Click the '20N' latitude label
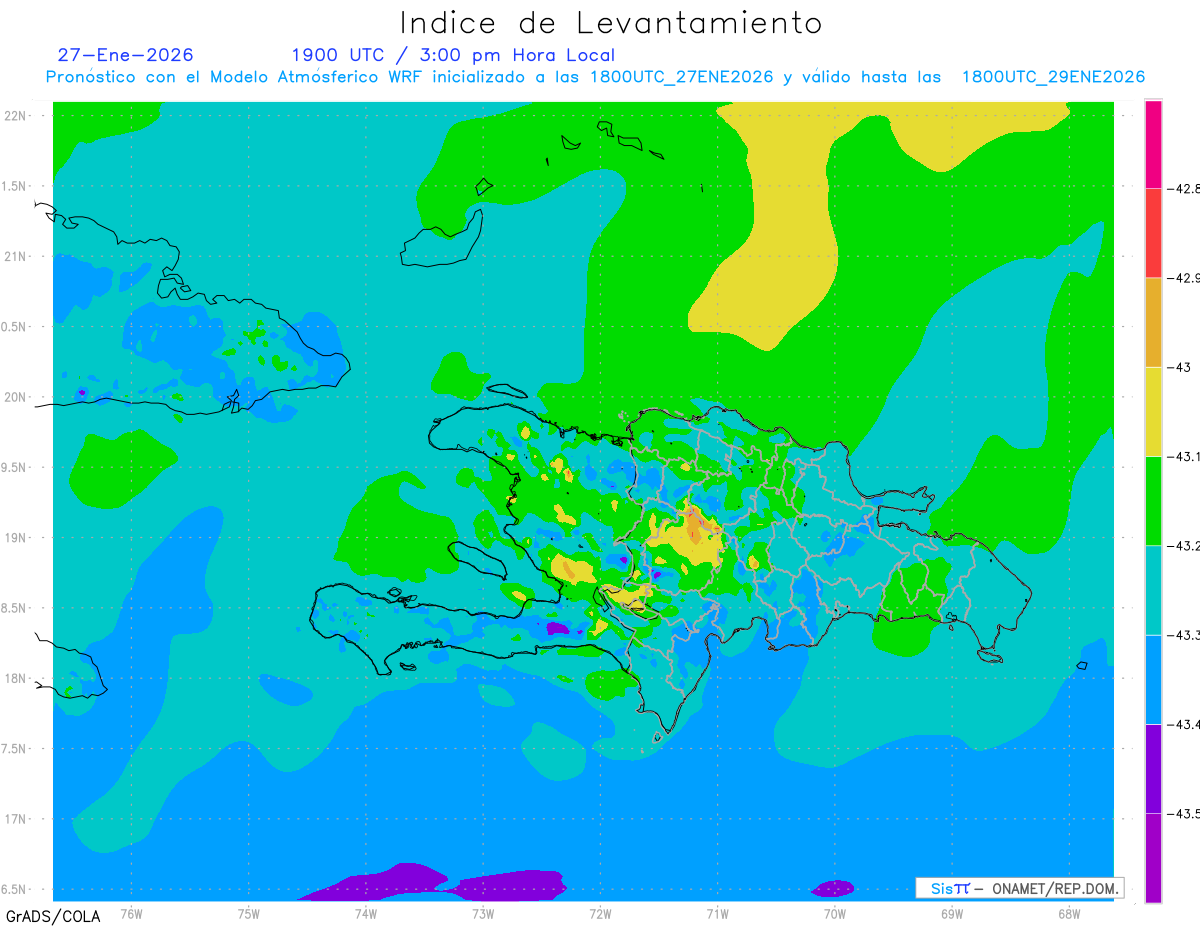The height and width of the screenshot is (927, 1200). point(16,397)
